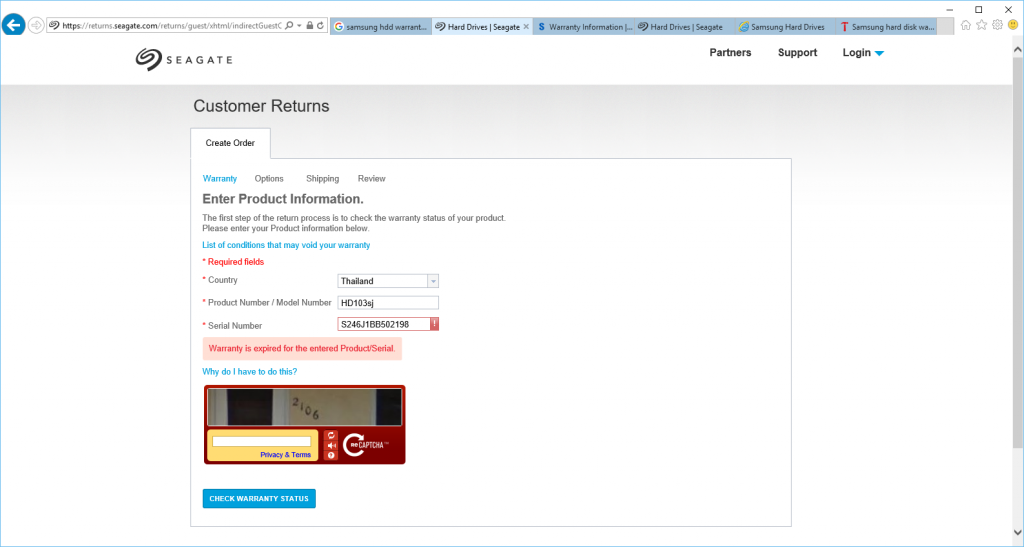Click the Check Warranty Status button
The image size is (1024, 547).
coord(259,499)
